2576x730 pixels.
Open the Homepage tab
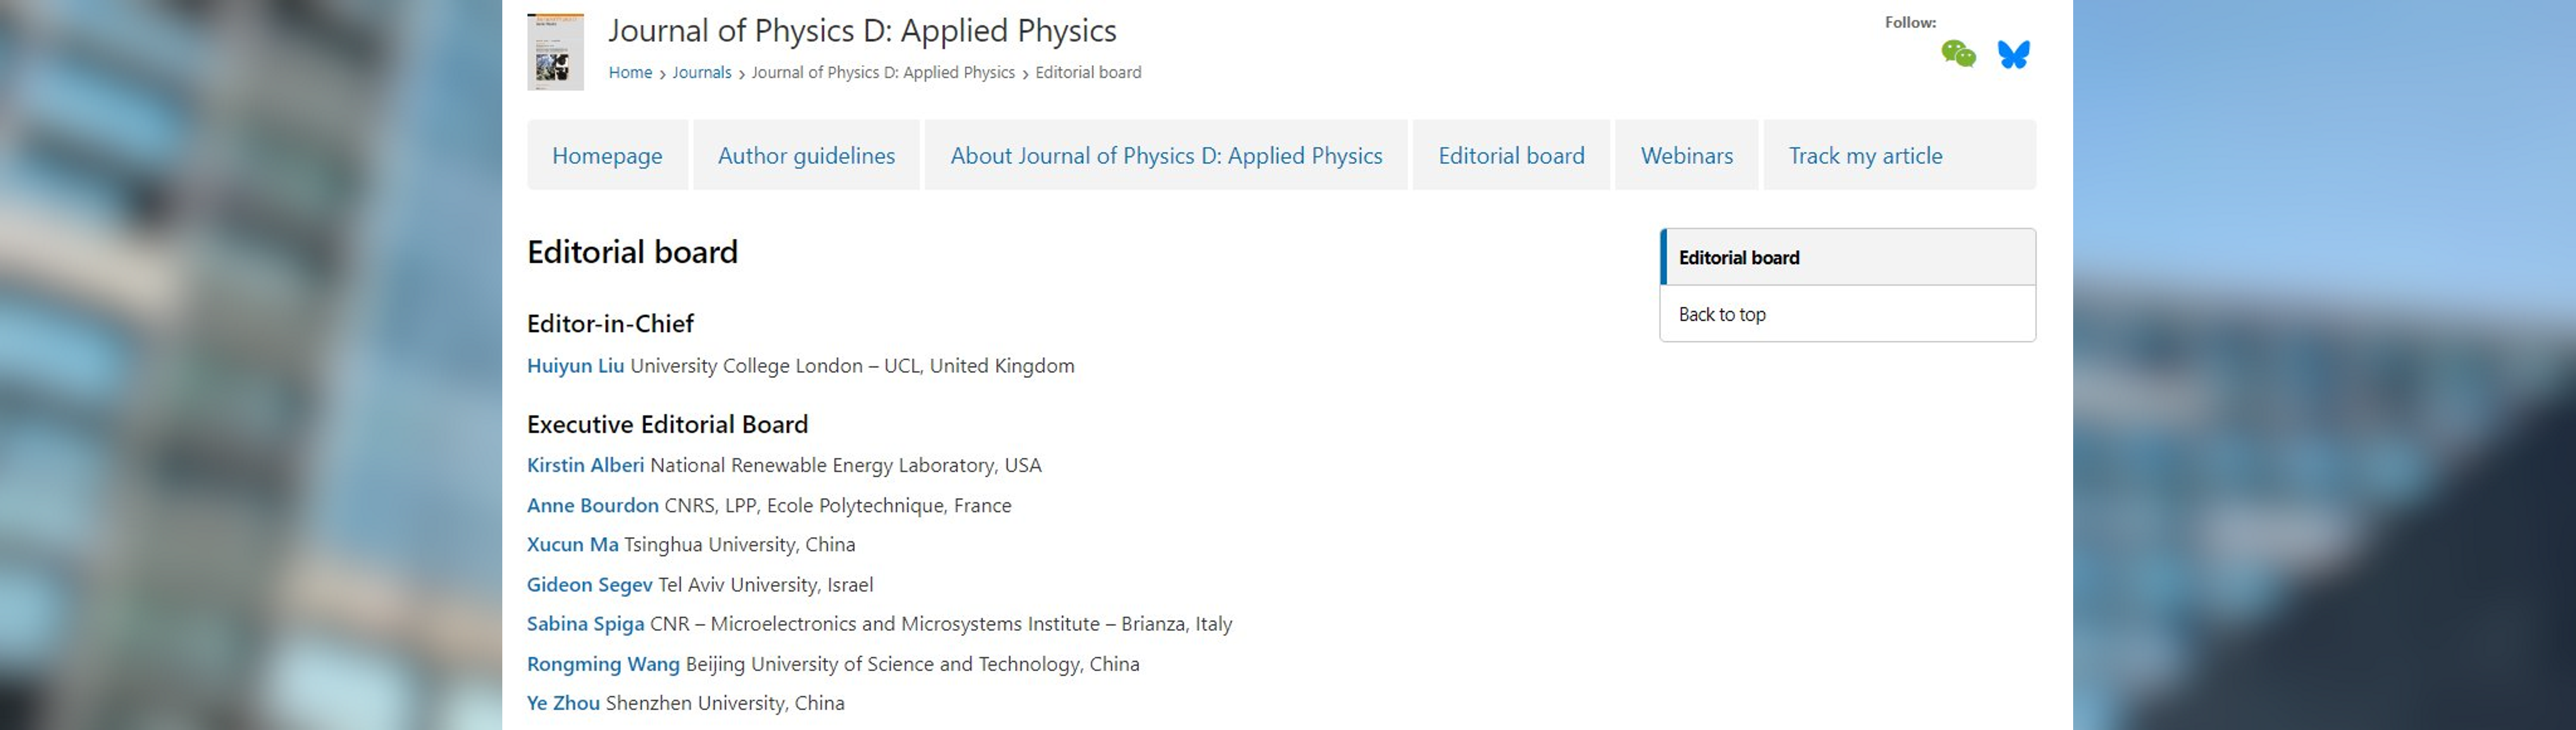[x=607, y=155]
